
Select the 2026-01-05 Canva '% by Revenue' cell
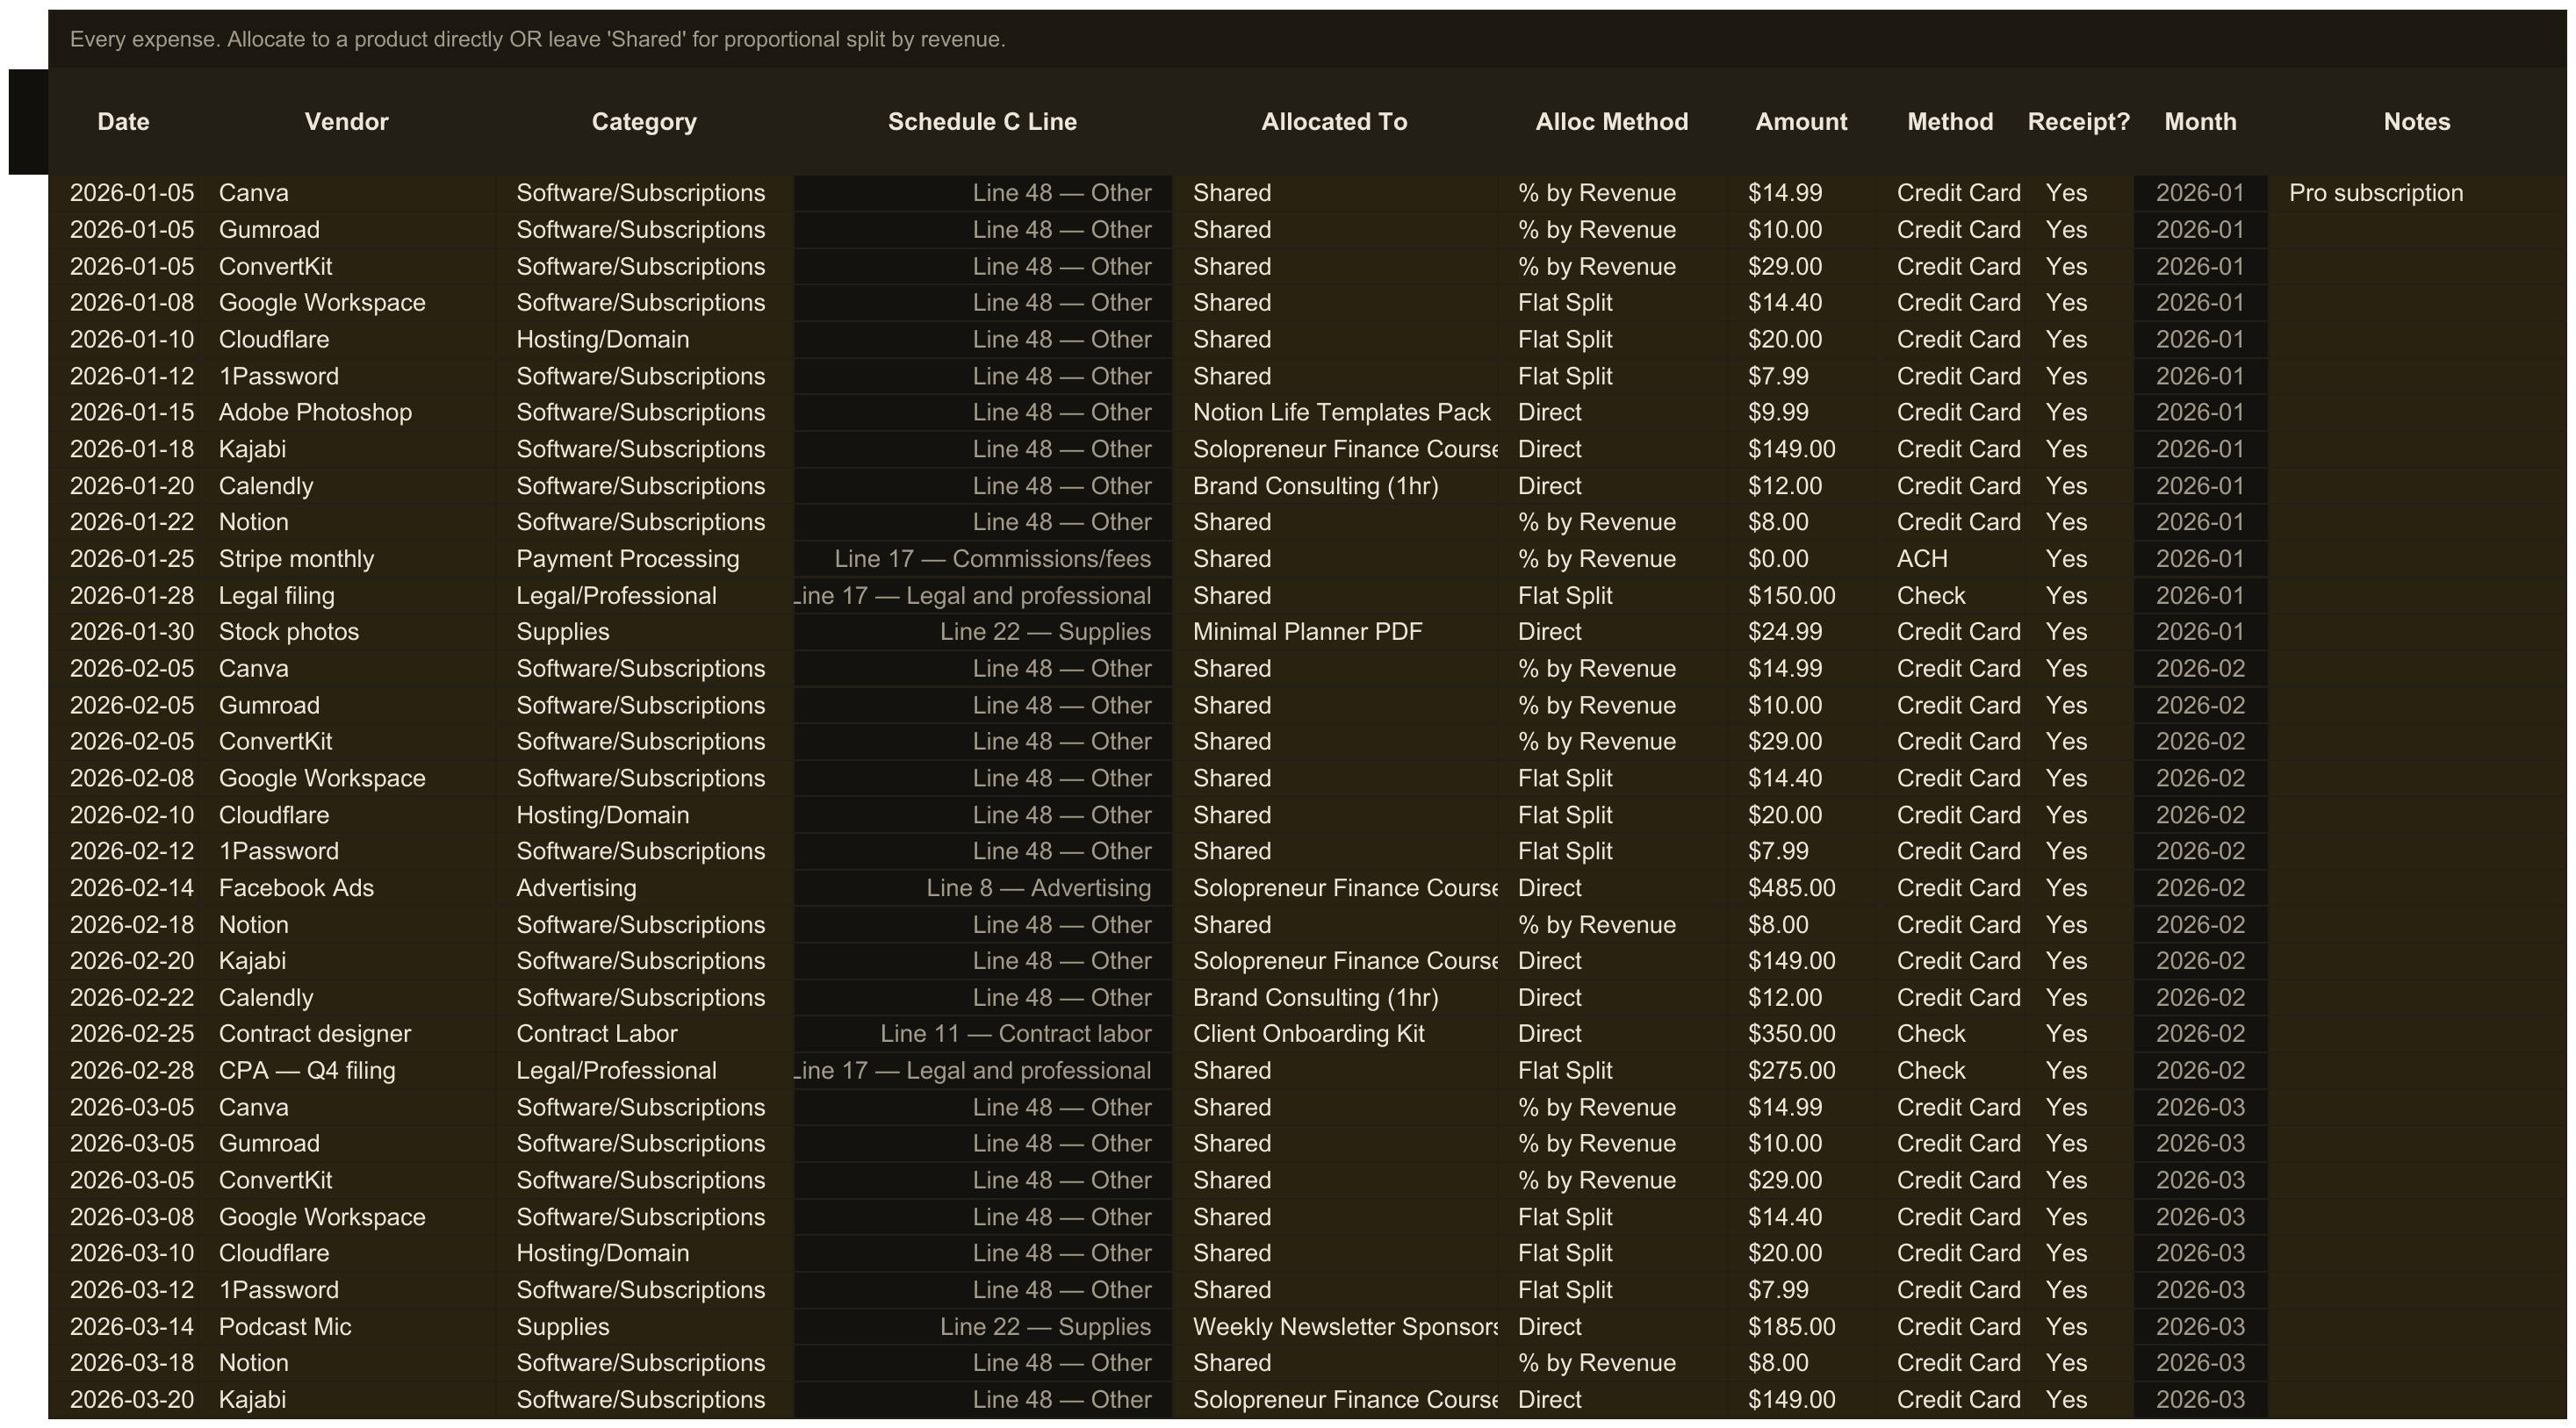click(1612, 193)
